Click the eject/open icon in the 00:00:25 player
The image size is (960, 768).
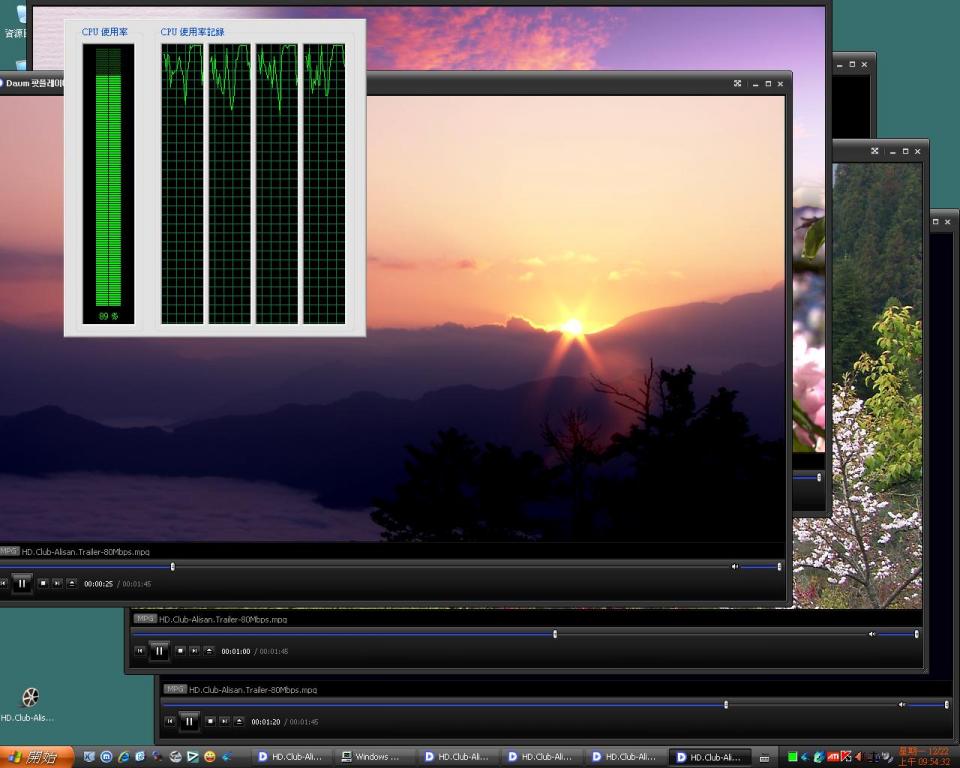[x=71, y=583]
